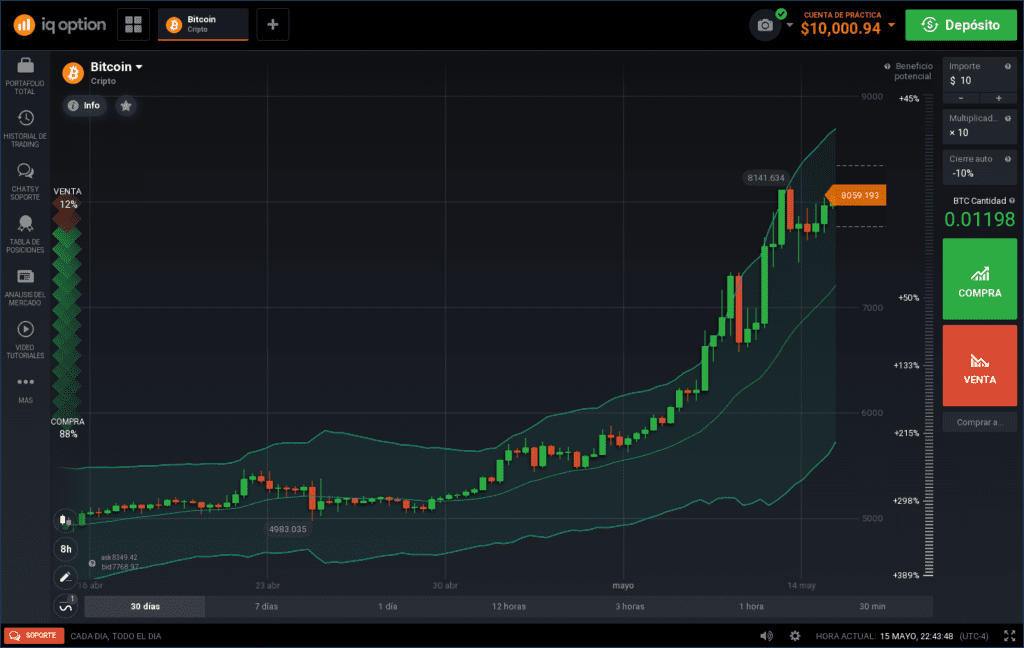Select the 1 día timeframe

[x=388, y=606]
